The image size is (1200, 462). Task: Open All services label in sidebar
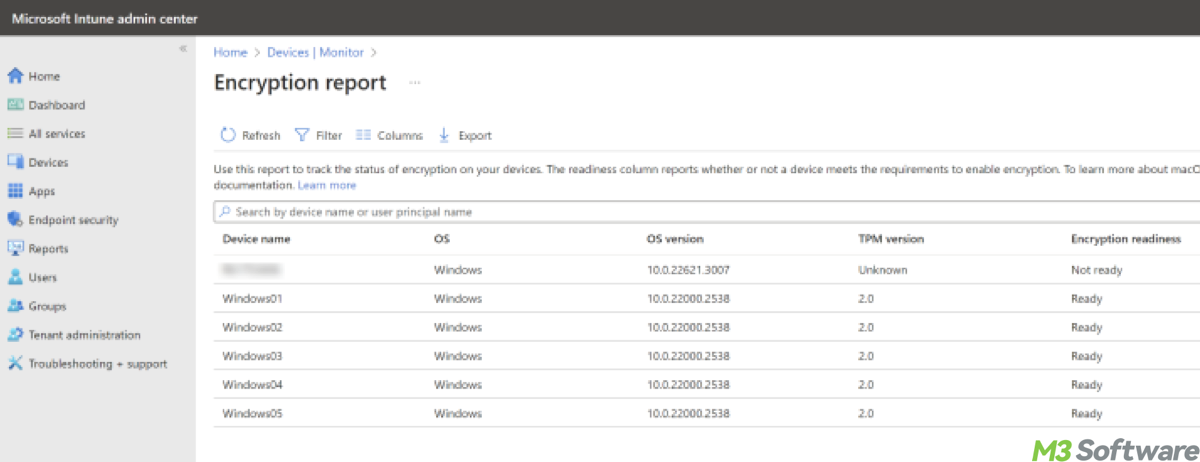pyautogui.click(x=57, y=134)
